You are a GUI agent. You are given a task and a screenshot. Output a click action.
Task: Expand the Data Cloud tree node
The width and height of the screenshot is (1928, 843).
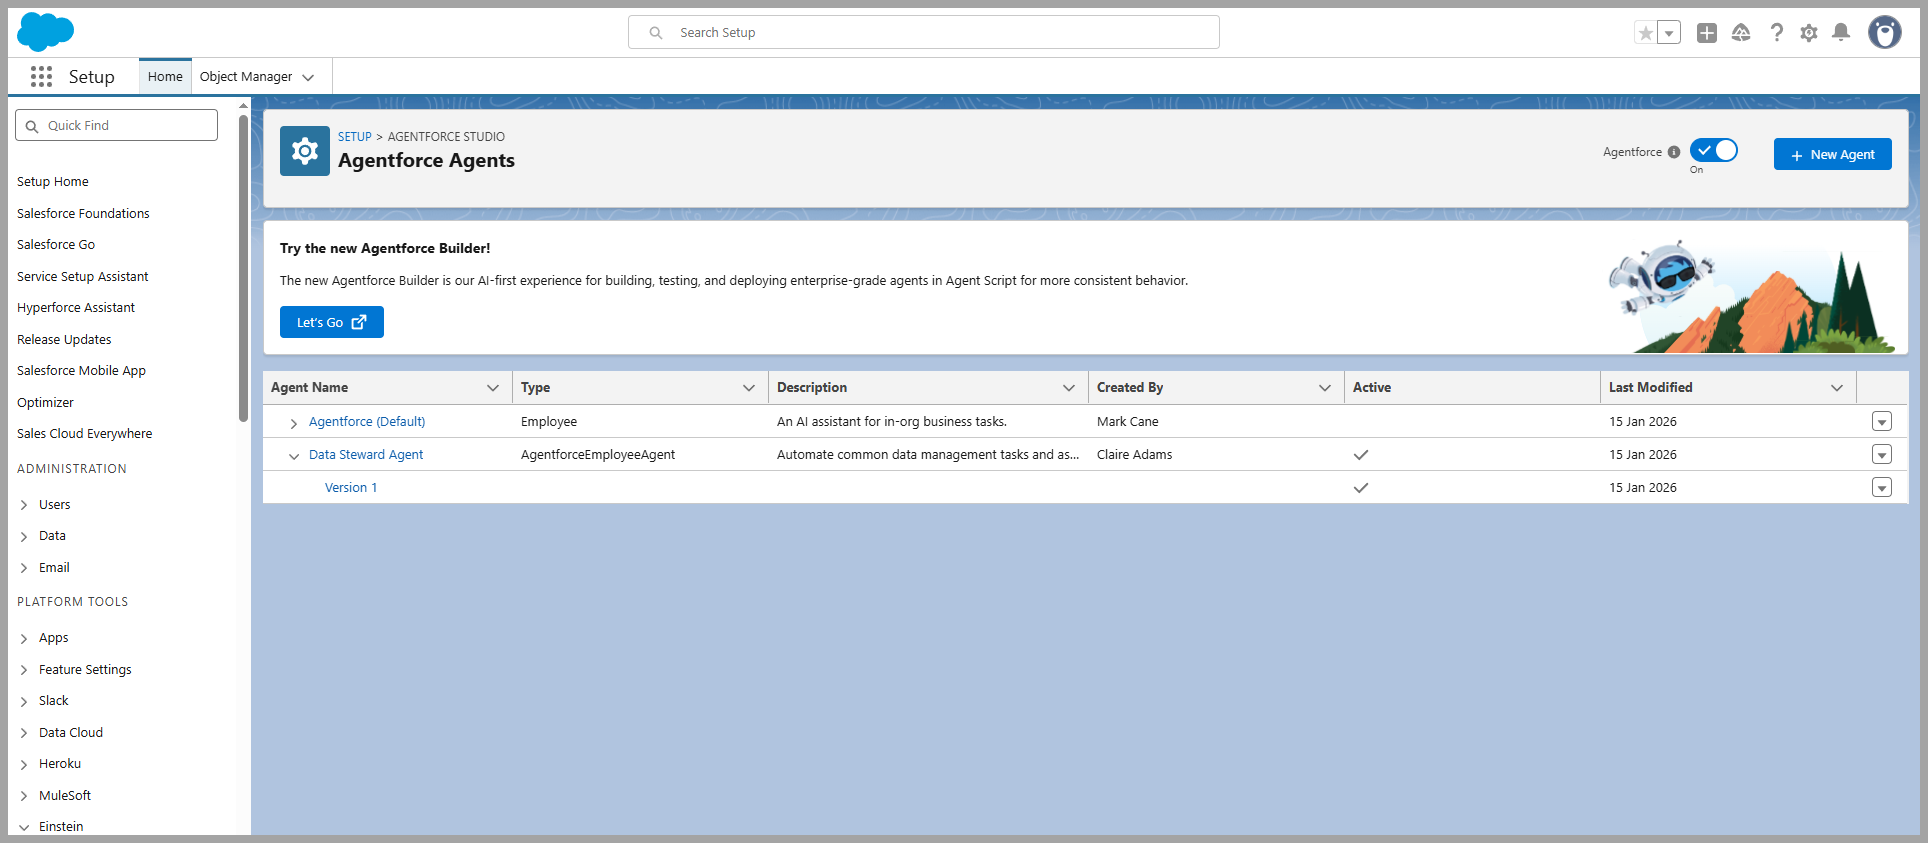[24, 733]
